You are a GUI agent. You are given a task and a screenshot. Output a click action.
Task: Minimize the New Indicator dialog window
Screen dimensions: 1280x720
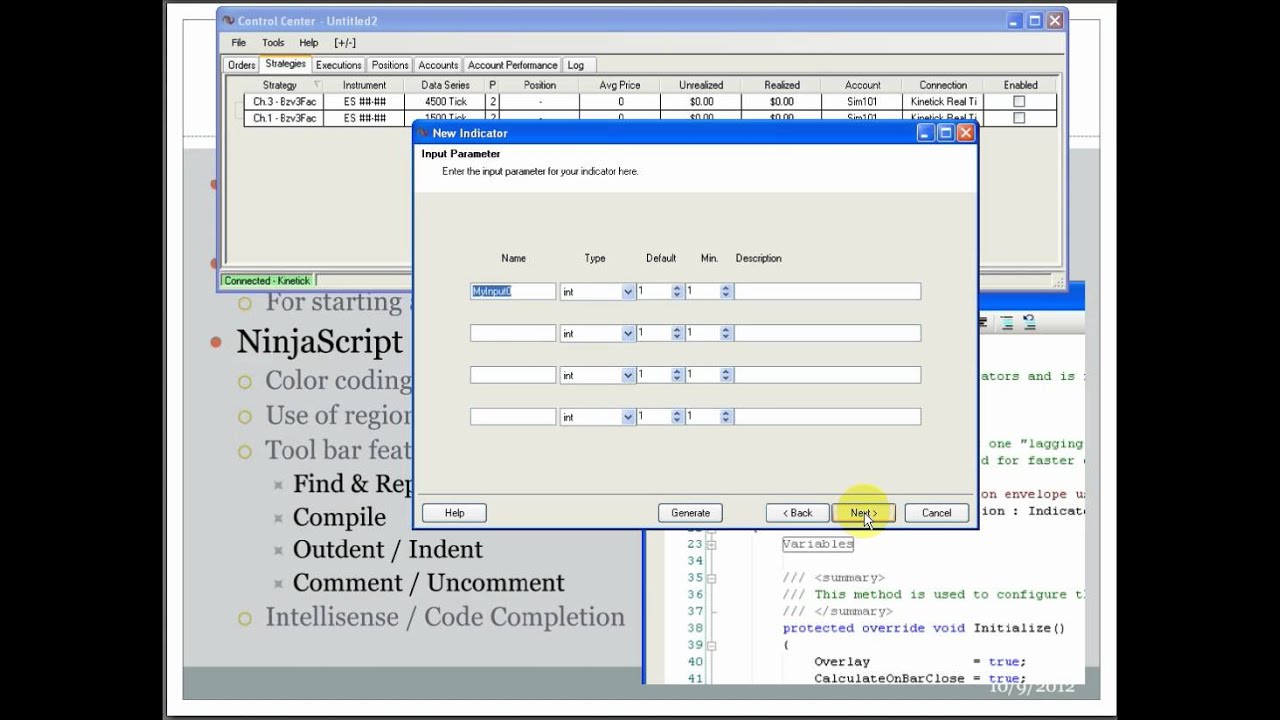click(926, 133)
